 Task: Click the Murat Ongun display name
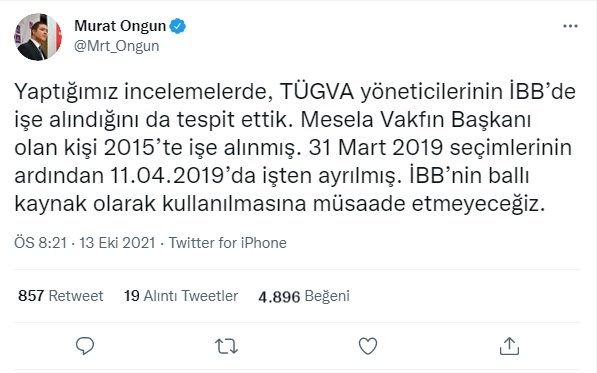(120, 26)
